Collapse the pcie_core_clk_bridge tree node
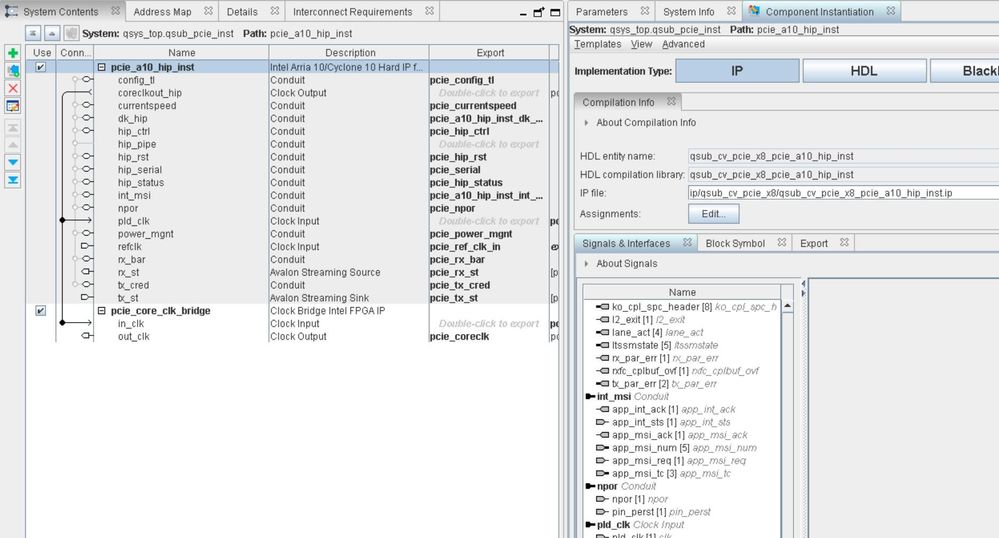This screenshot has width=999, height=538. point(101,310)
